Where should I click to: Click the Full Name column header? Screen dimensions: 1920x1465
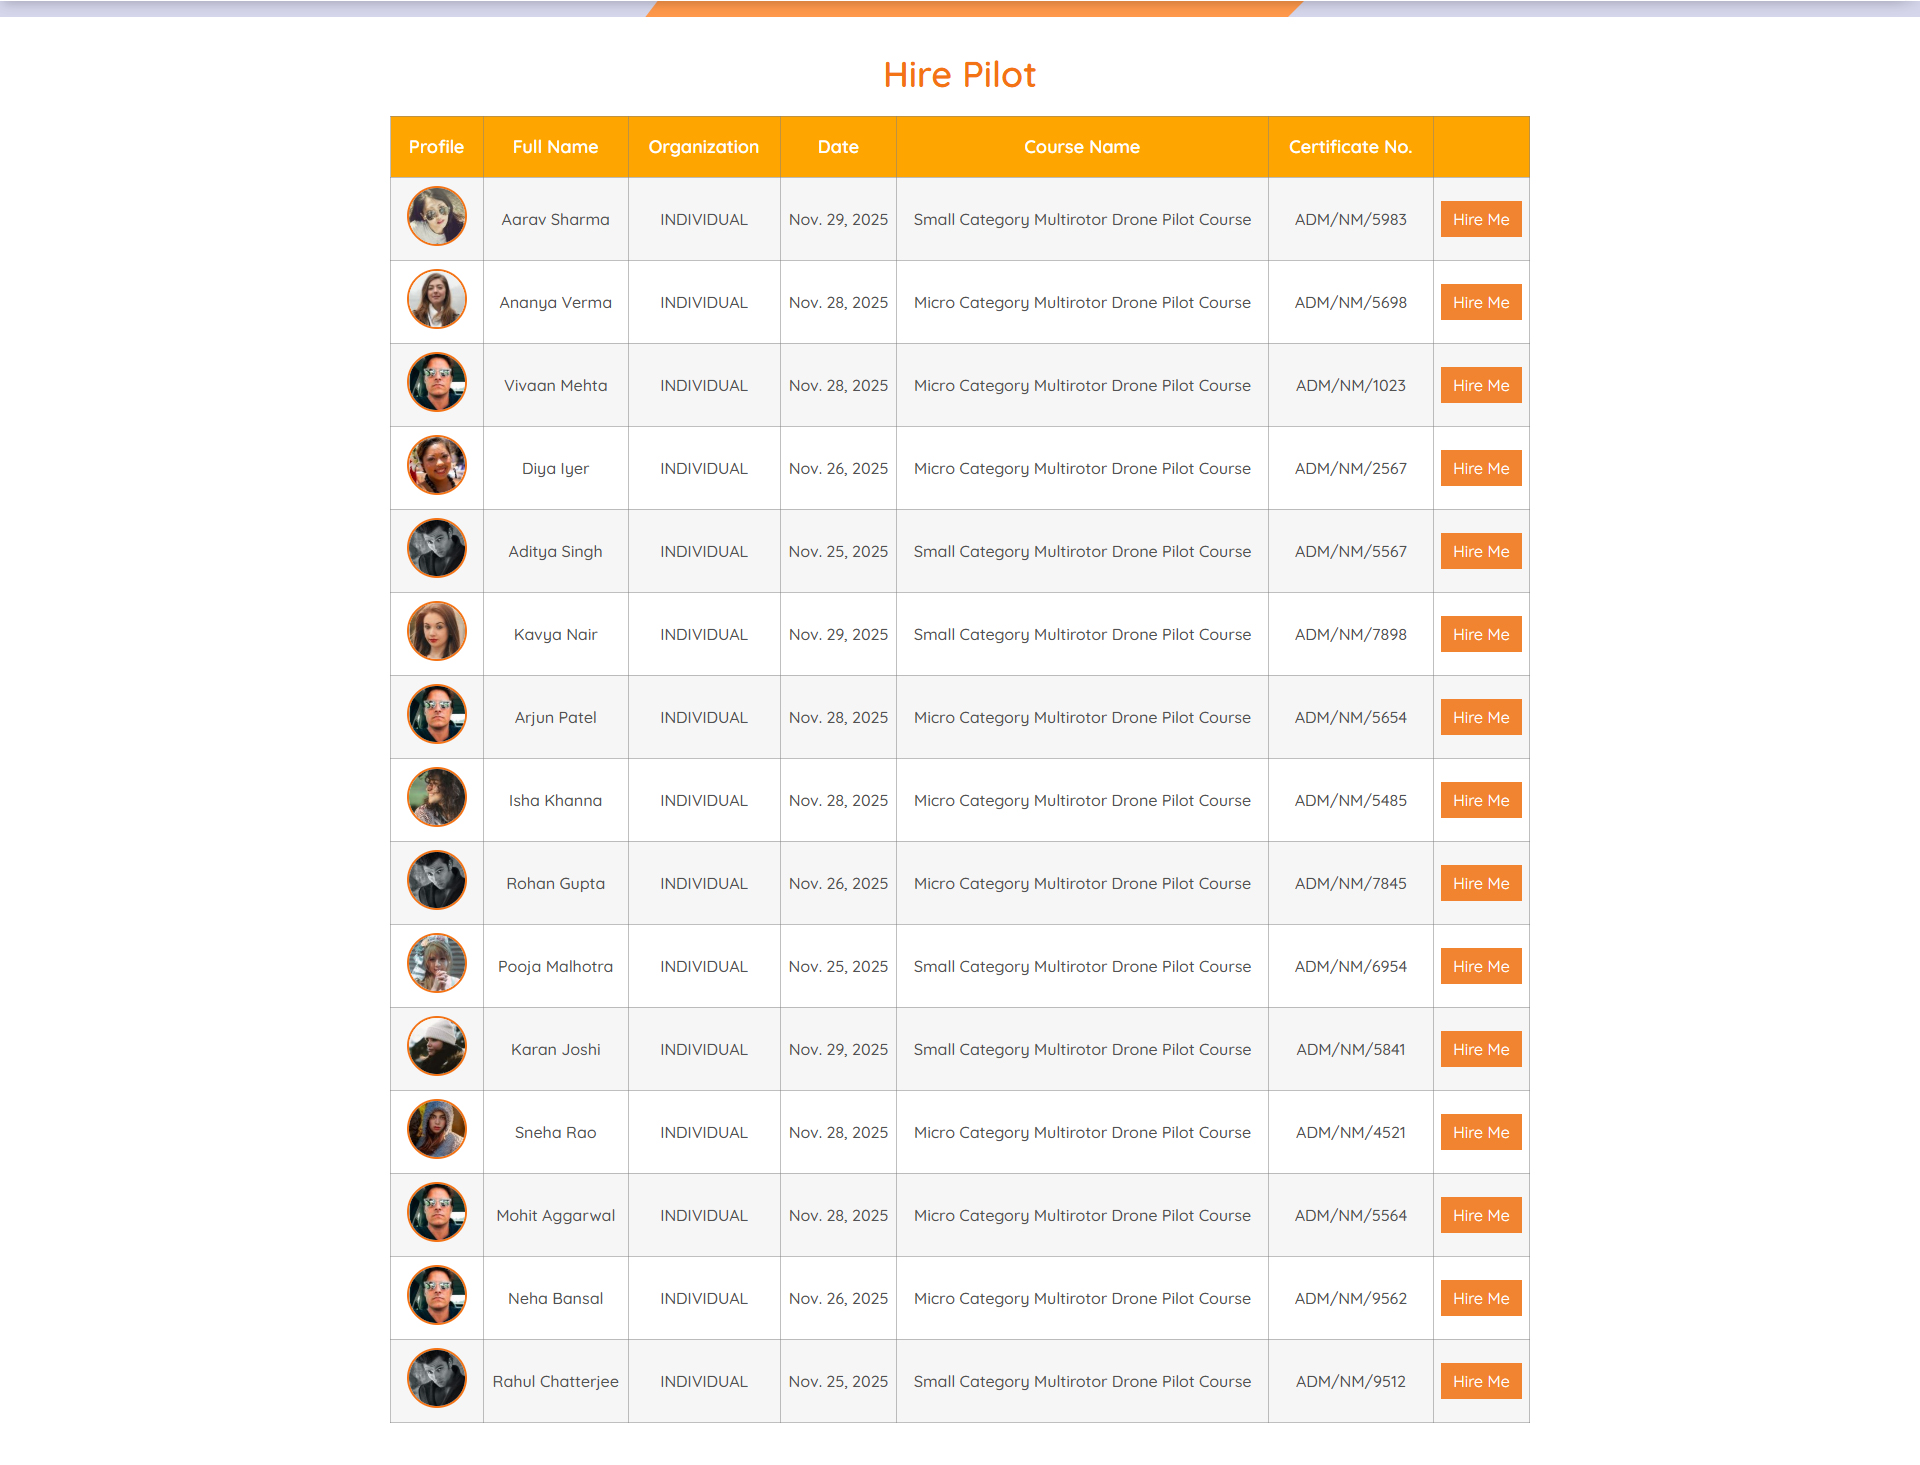click(x=555, y=147)
